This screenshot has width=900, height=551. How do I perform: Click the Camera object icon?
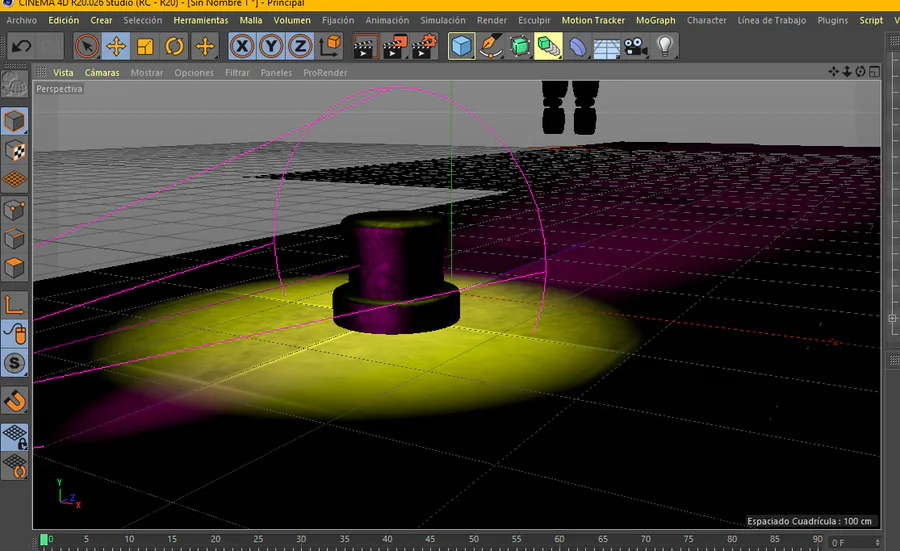pyautogui.click(x=635, y=46)
